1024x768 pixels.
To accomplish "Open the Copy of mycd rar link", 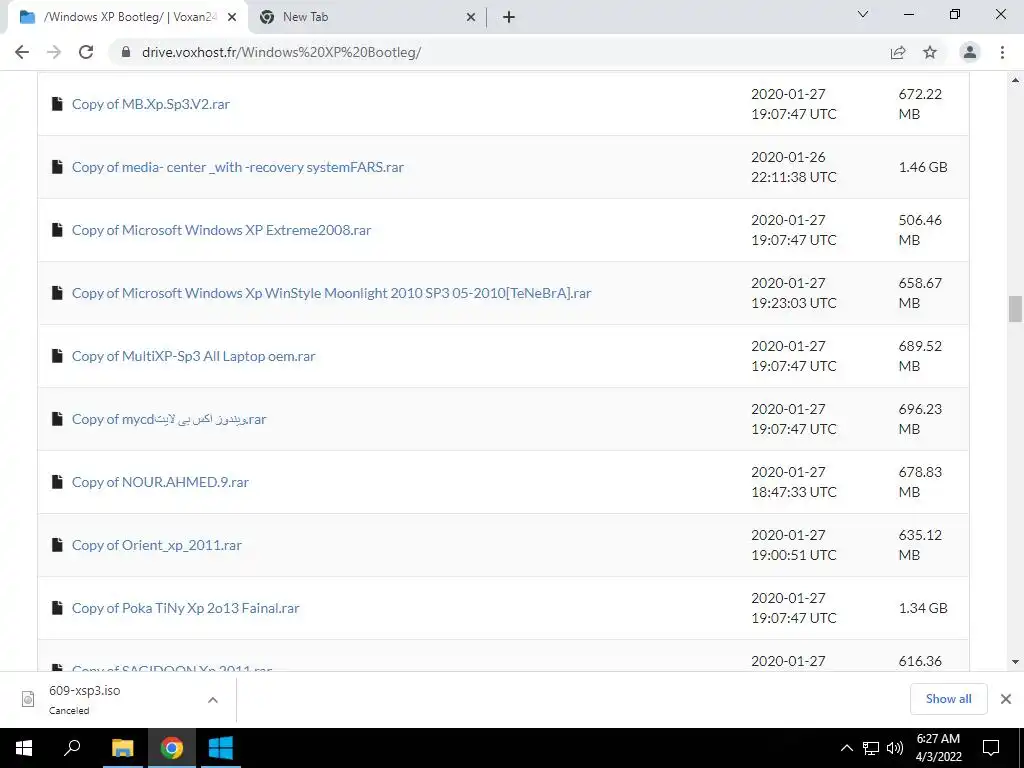I will pos(169,419).
